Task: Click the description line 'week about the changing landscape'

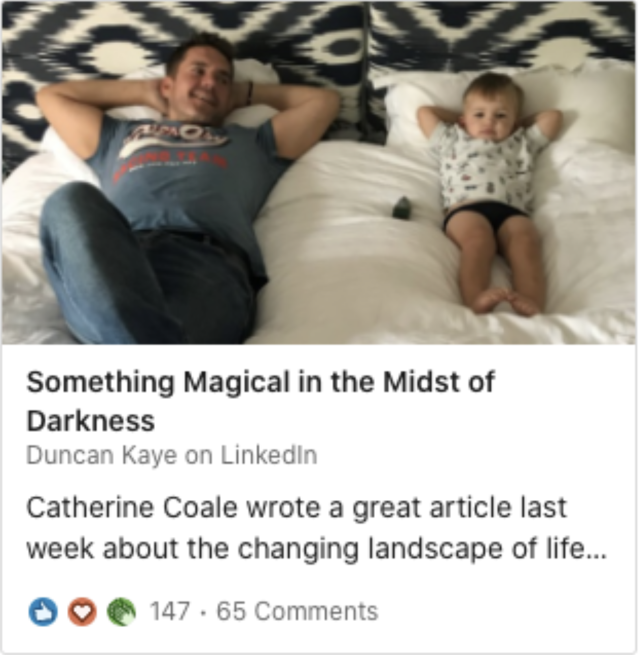Action: coord(264,548)
